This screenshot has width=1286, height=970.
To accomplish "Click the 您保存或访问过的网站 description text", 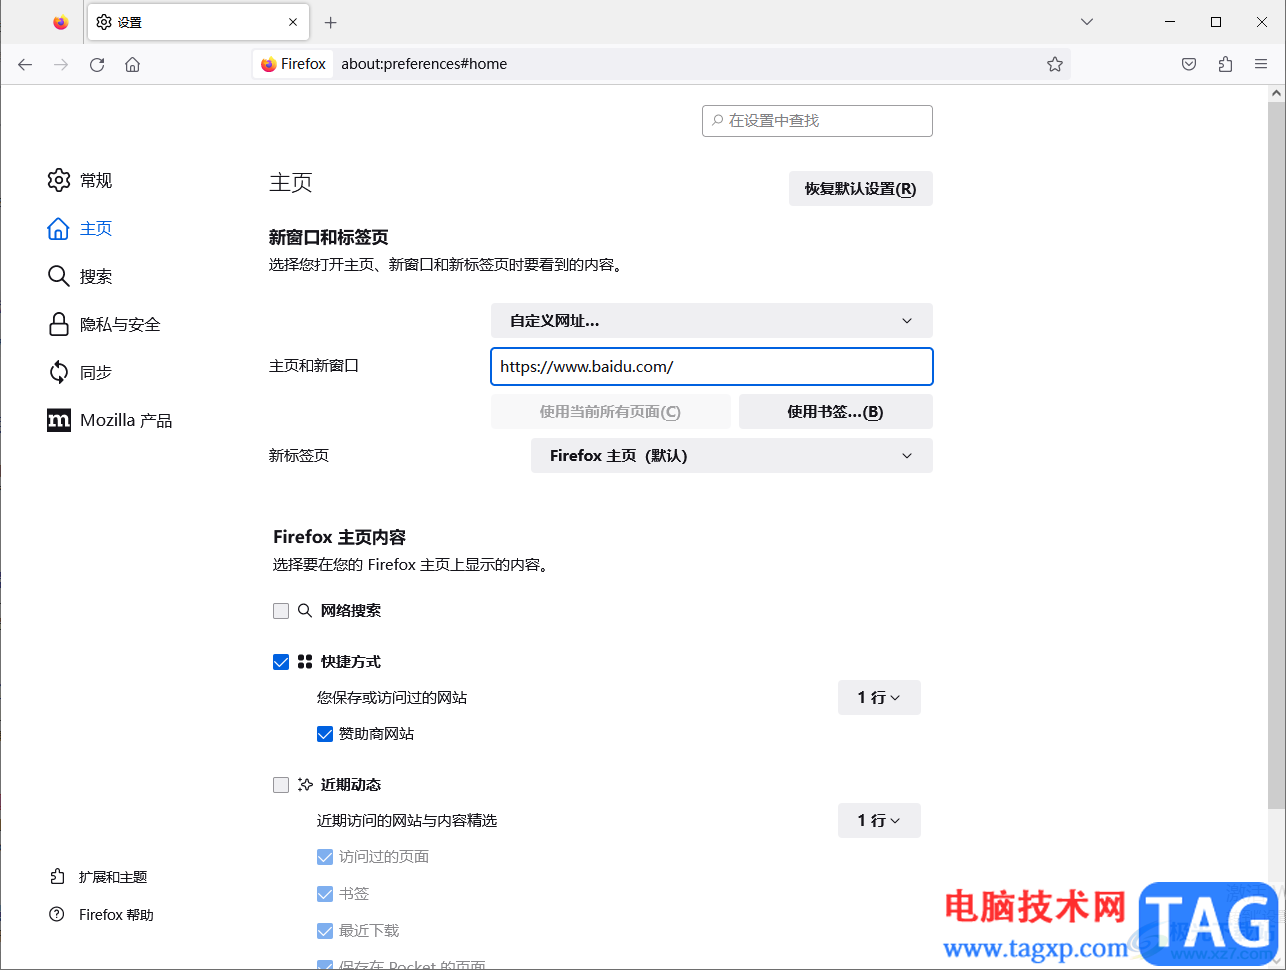I will (392, 698).
